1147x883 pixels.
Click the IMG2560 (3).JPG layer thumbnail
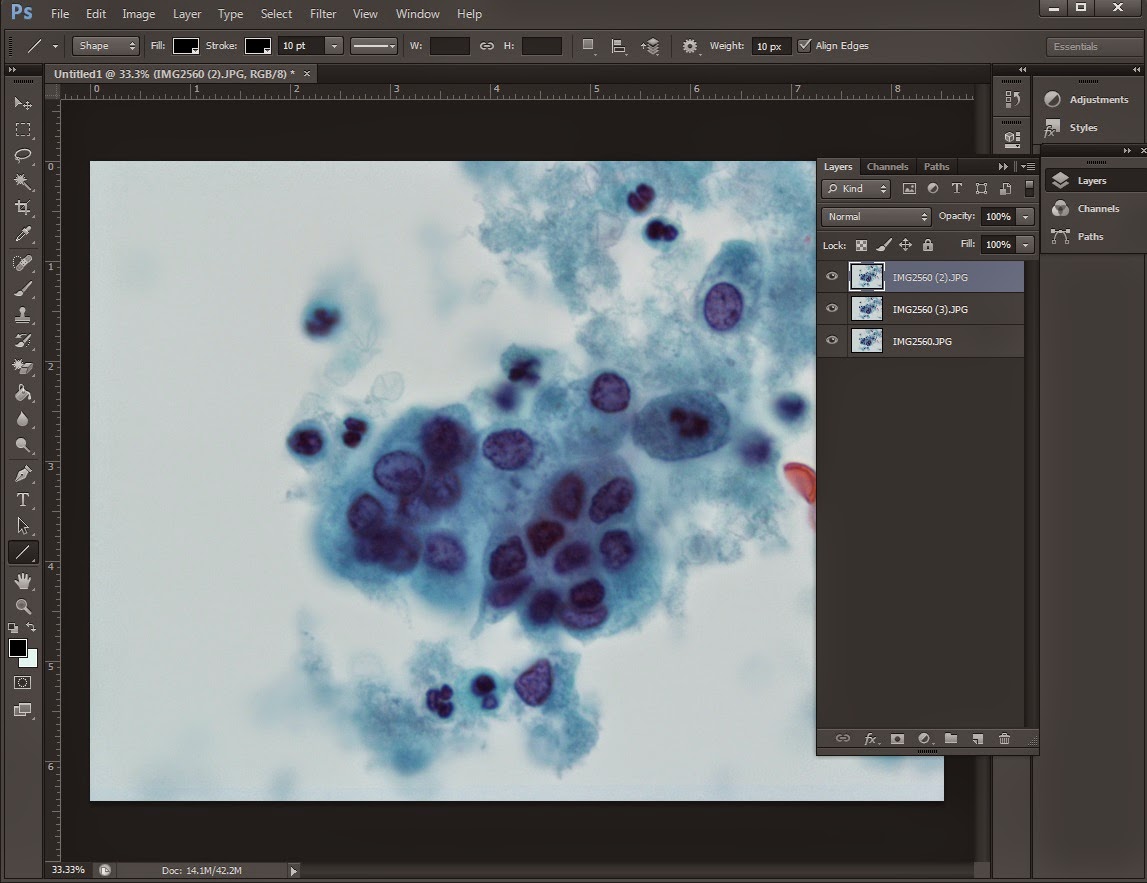867,309
